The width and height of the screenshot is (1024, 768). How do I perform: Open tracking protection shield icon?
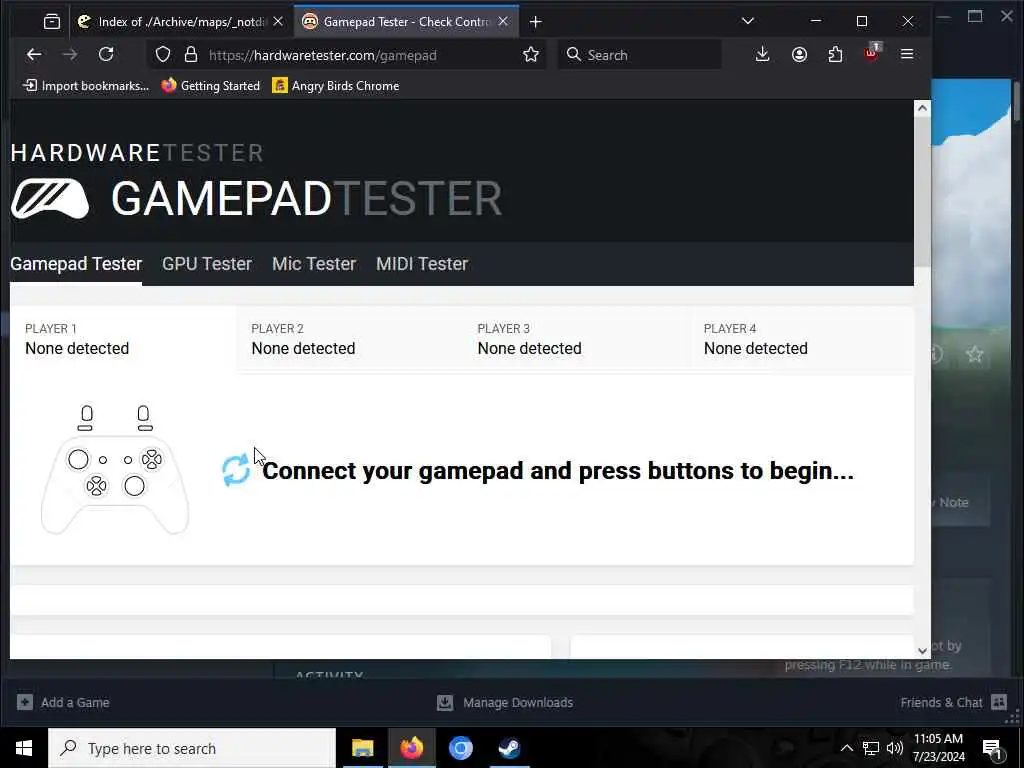click(x=163, y=55)
